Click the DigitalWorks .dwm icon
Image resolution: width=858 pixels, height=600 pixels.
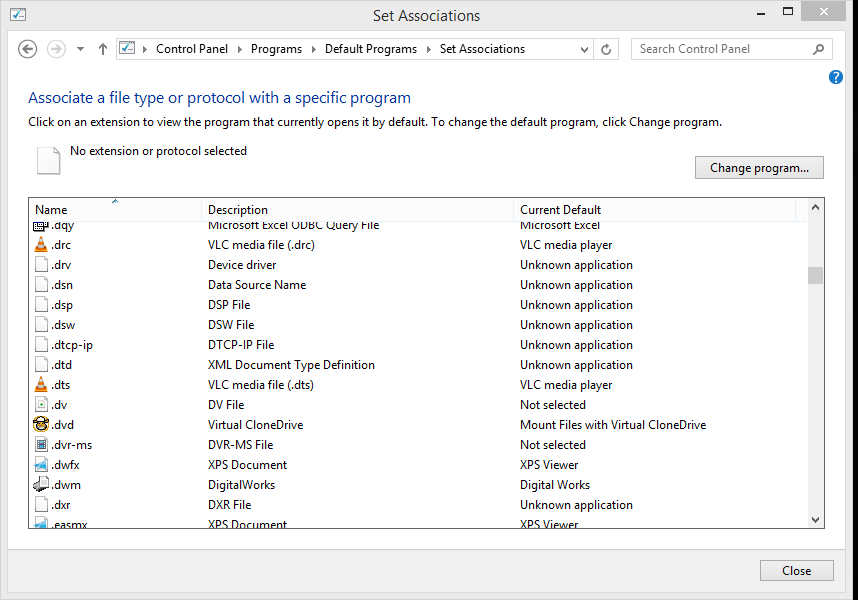click(41, 485)
